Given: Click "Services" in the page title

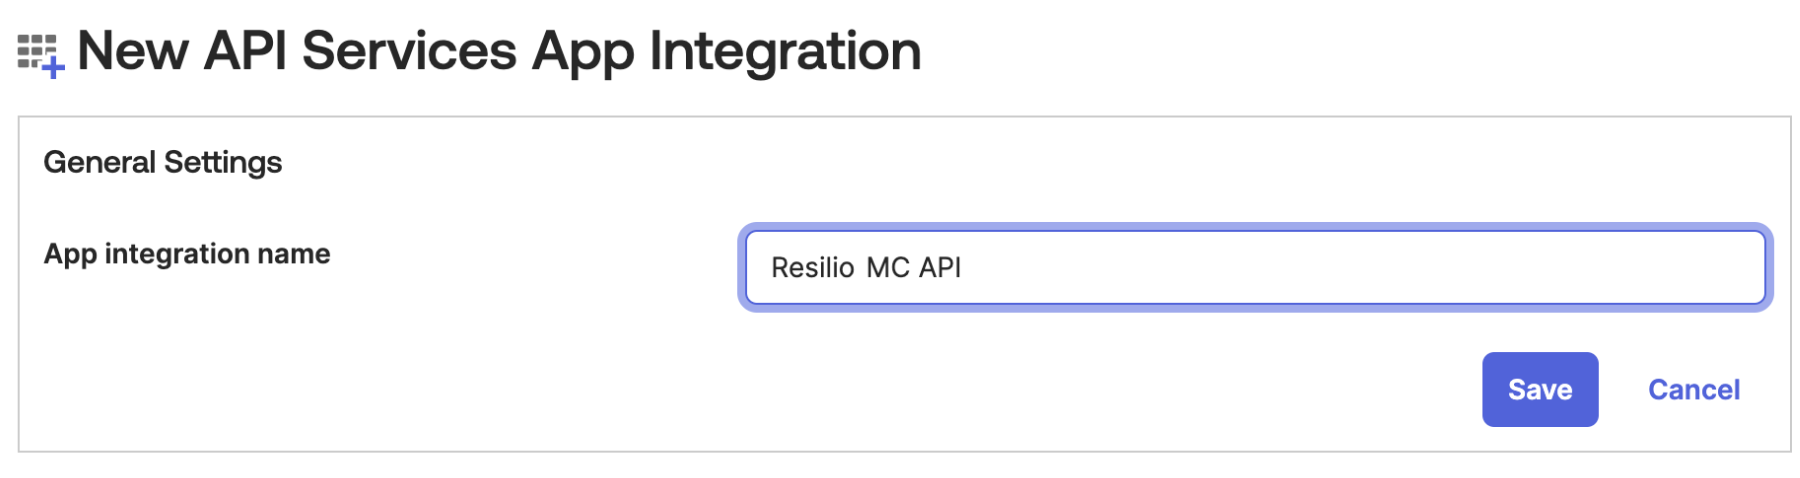Looking at the screenshot, I should pyautogui.click(x=409, y=50).
